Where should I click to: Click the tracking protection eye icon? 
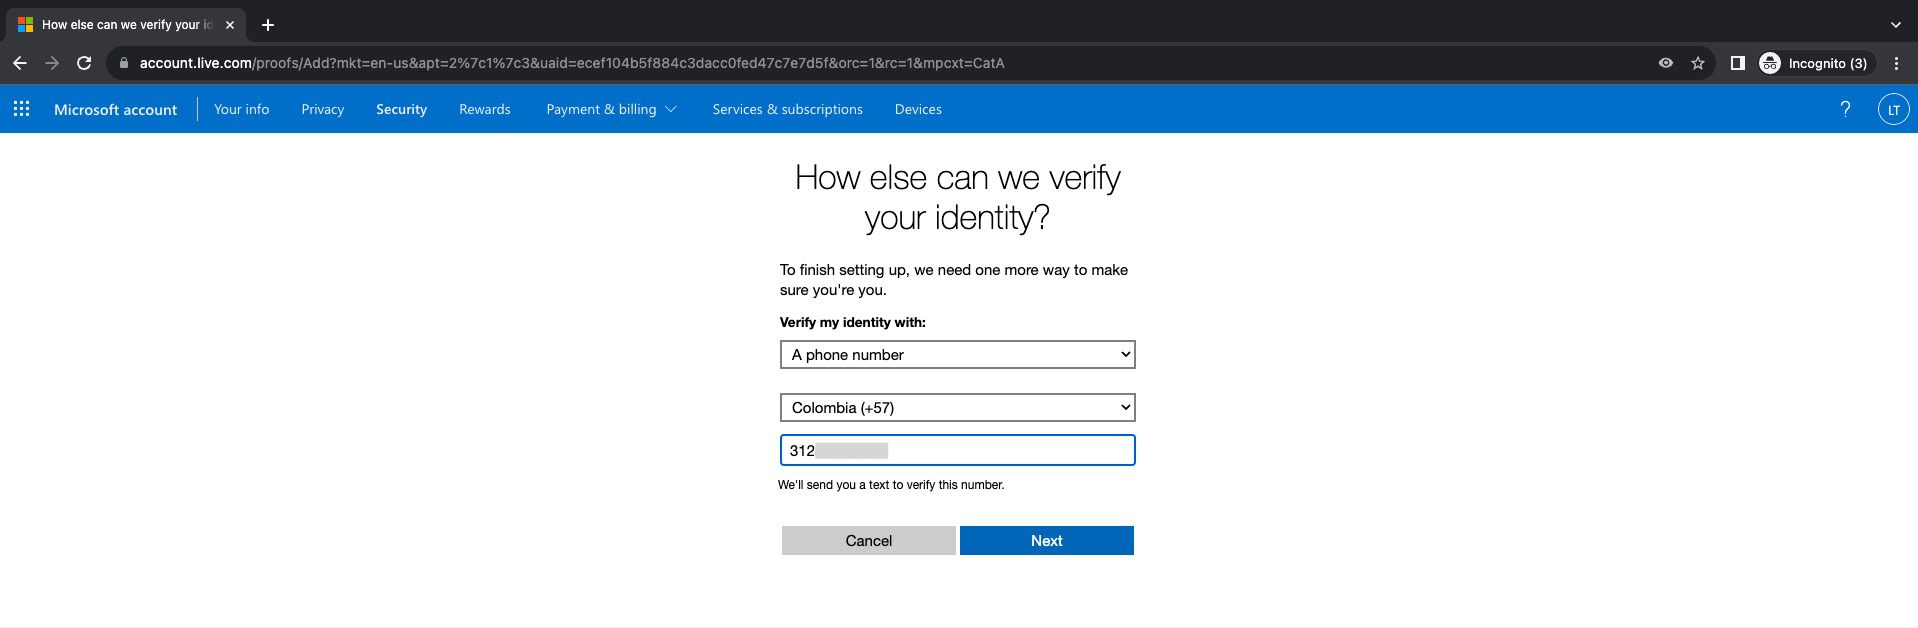pos(1665,63)
